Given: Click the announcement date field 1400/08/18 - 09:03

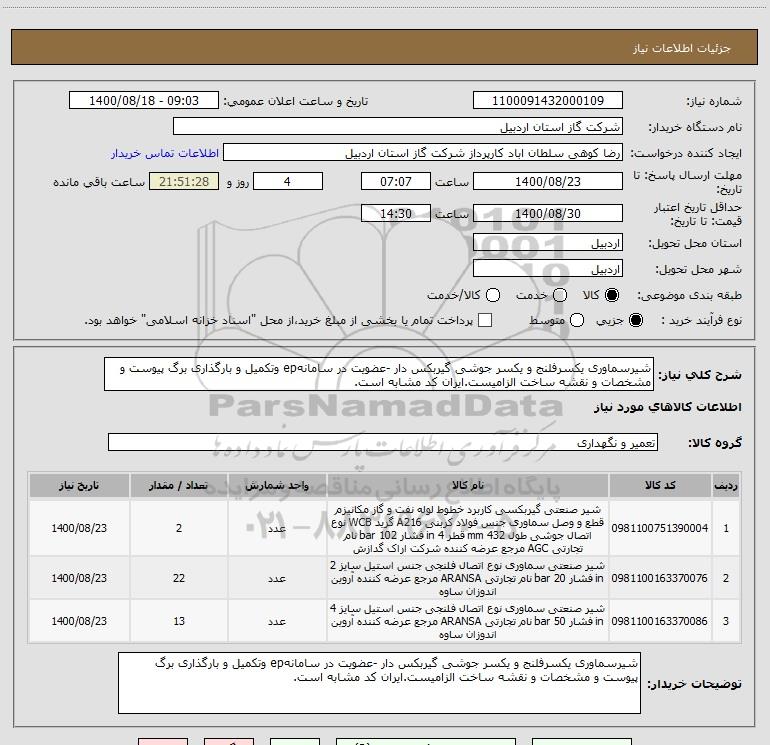Looking at the screenshot, I should 144,100.
